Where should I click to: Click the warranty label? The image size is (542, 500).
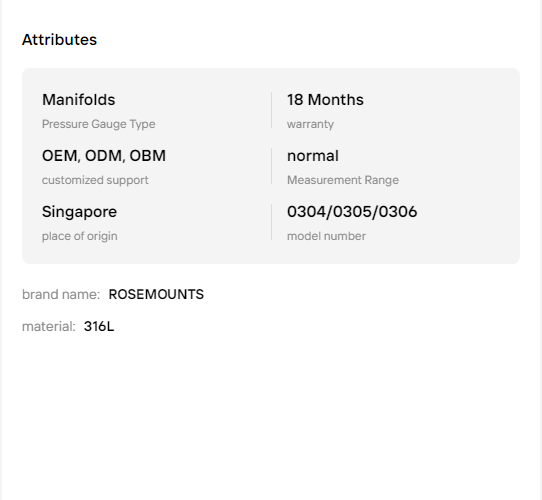pyautogui.click(x=310, y=124)
